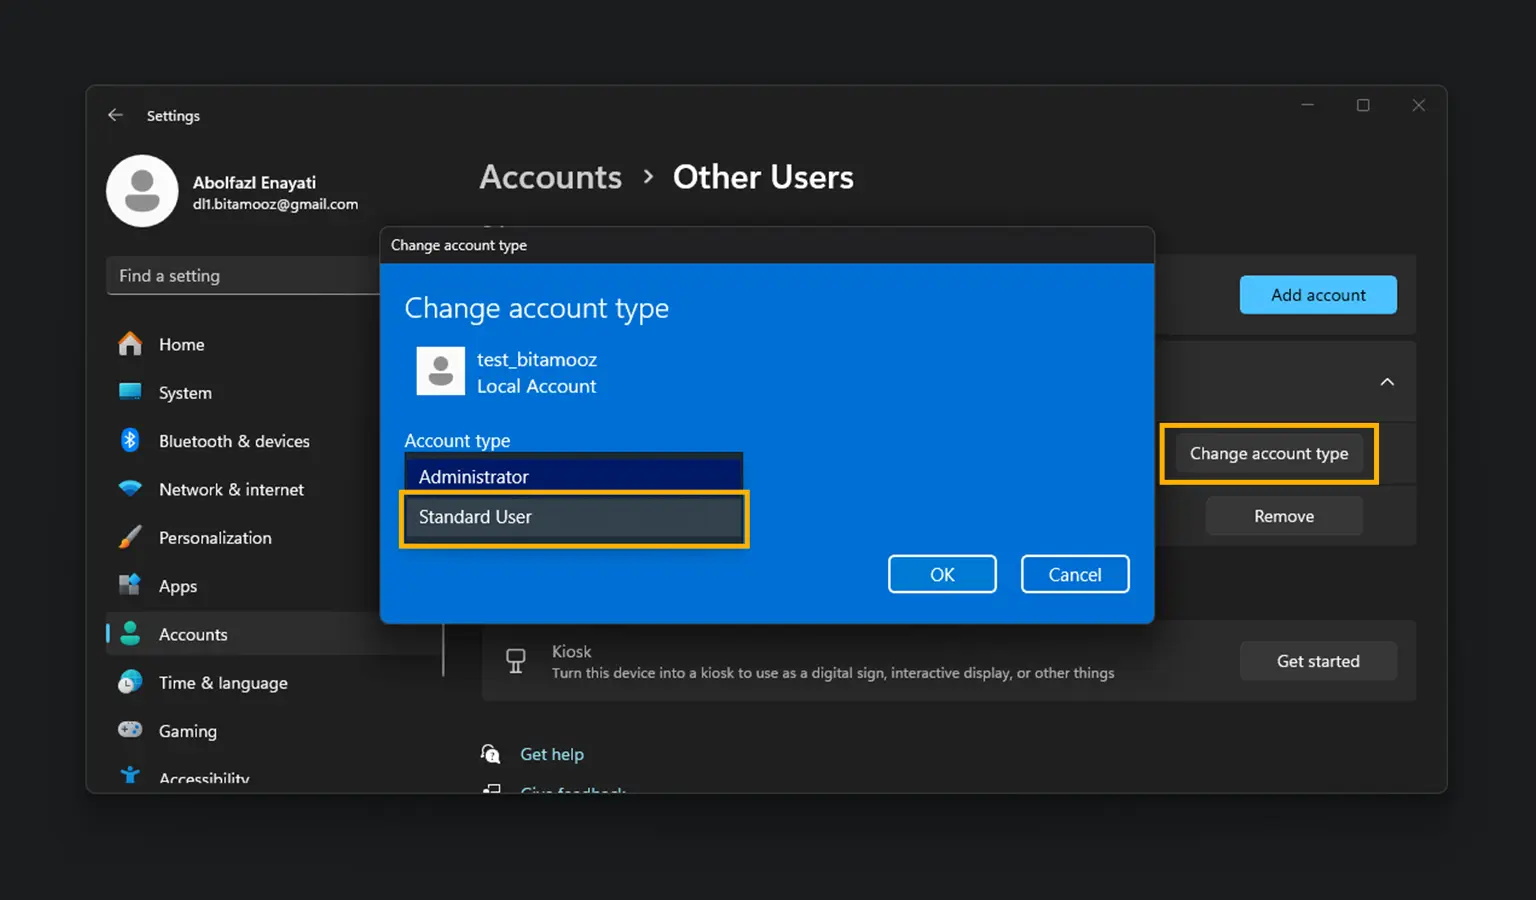Image resolution: width=1536 pixels, height=900 pixels.
Task: Click the Find a setting search box
Action: pyautogui.click(x=242, y=276)
